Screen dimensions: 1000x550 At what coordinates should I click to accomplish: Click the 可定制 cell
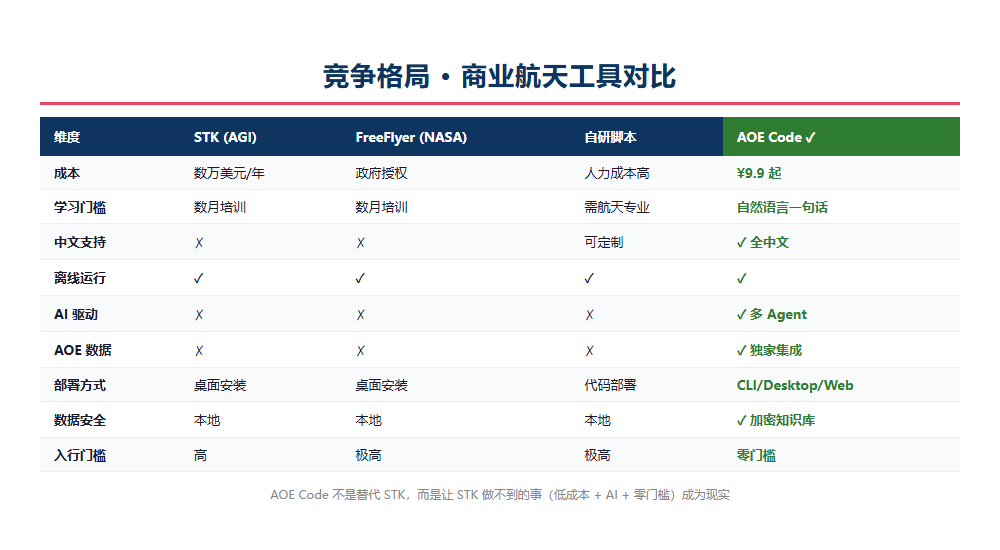604,242
